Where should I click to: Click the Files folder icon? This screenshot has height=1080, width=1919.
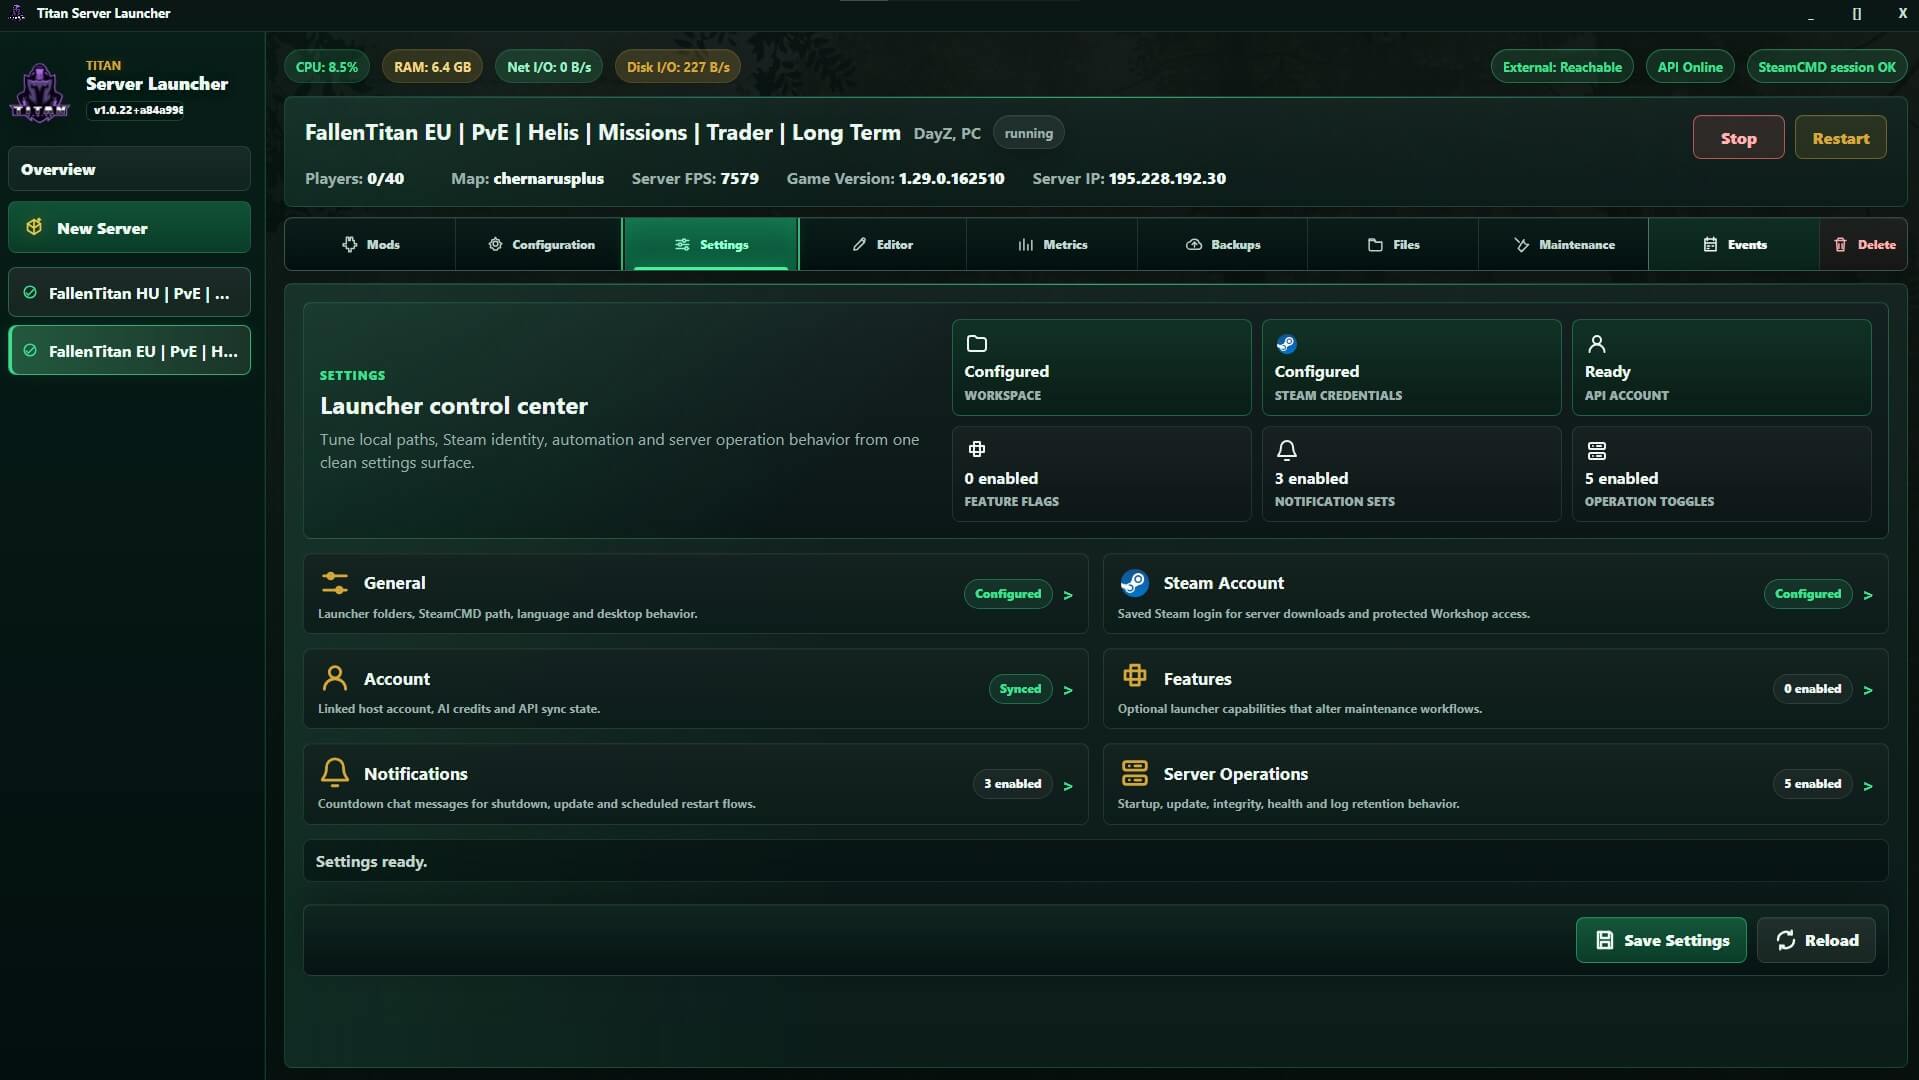pos(1375,244)
